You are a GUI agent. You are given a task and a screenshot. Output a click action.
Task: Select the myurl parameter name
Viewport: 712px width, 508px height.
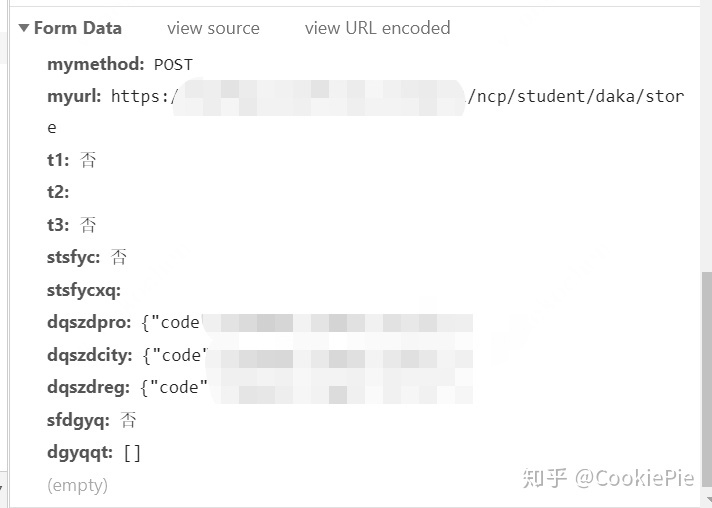[74, 97]
